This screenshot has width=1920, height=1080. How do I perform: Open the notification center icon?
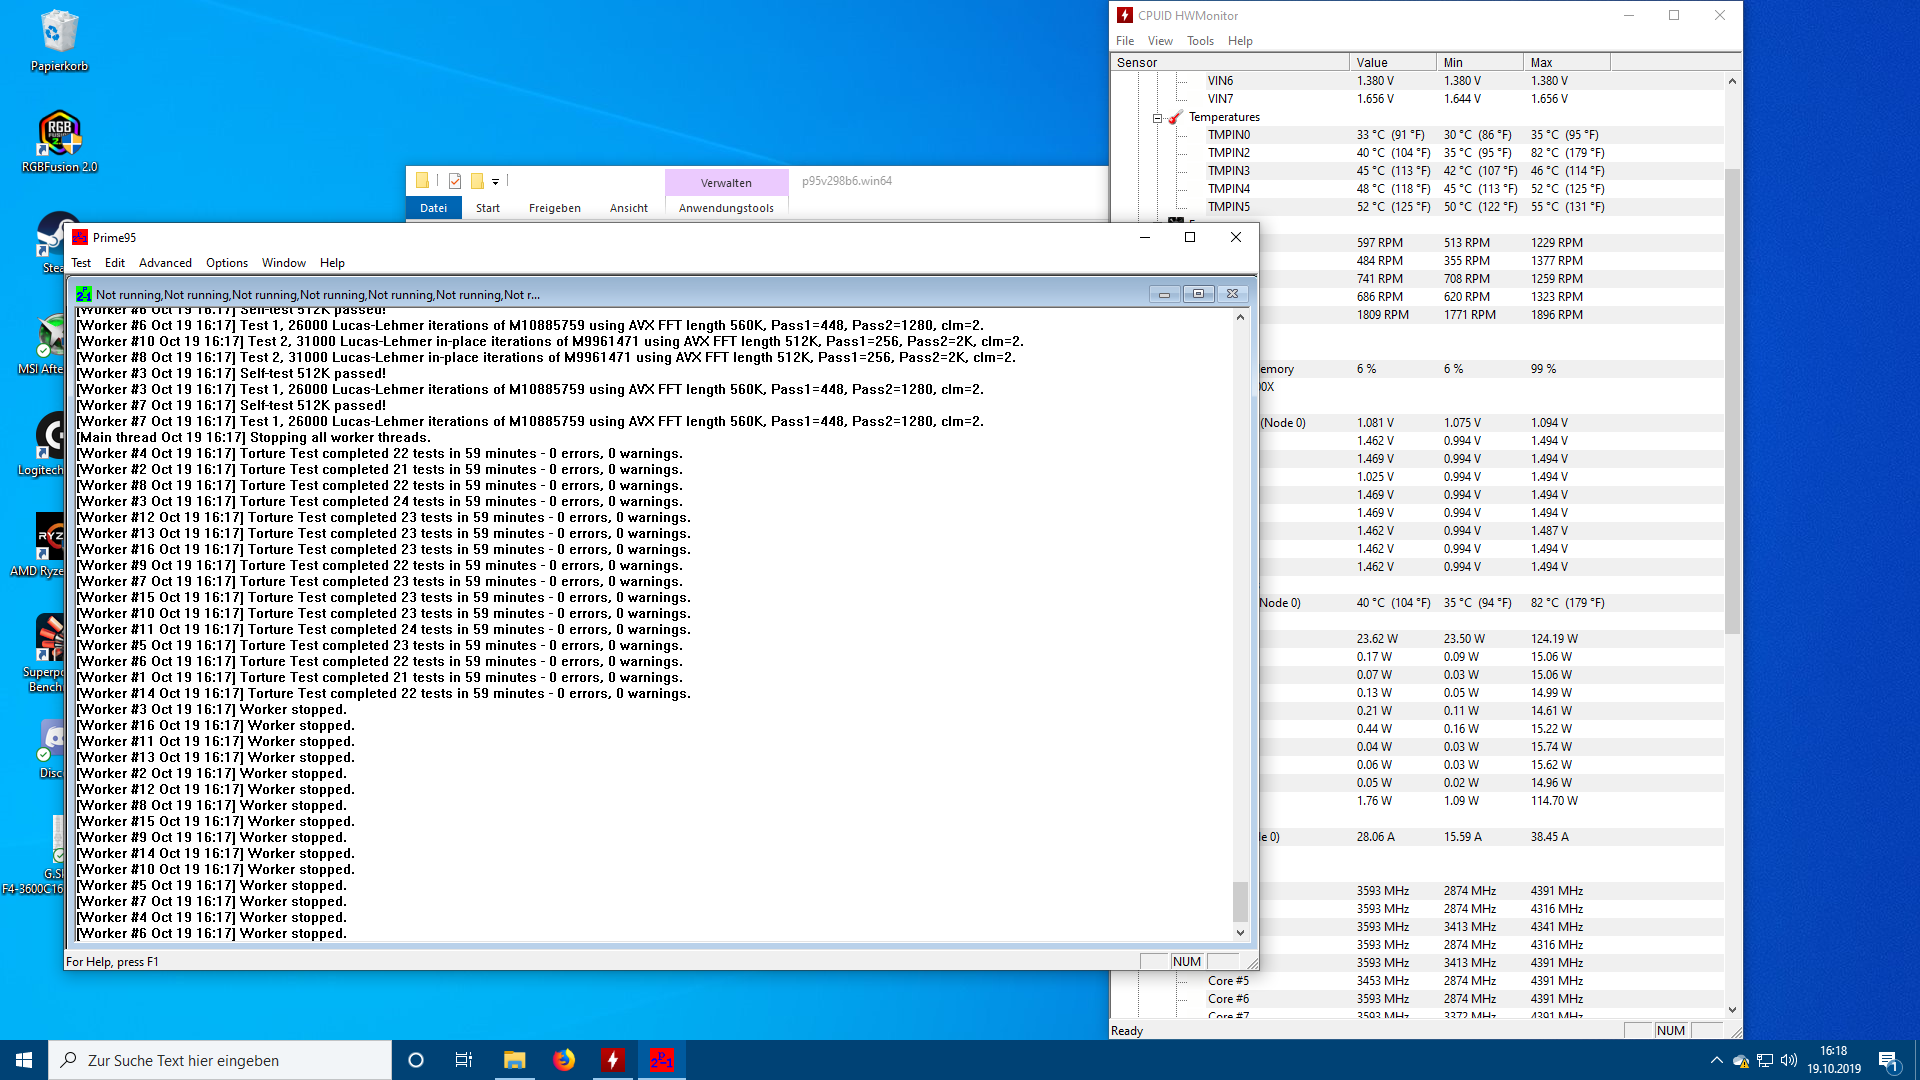[x=1888, y=1060]
